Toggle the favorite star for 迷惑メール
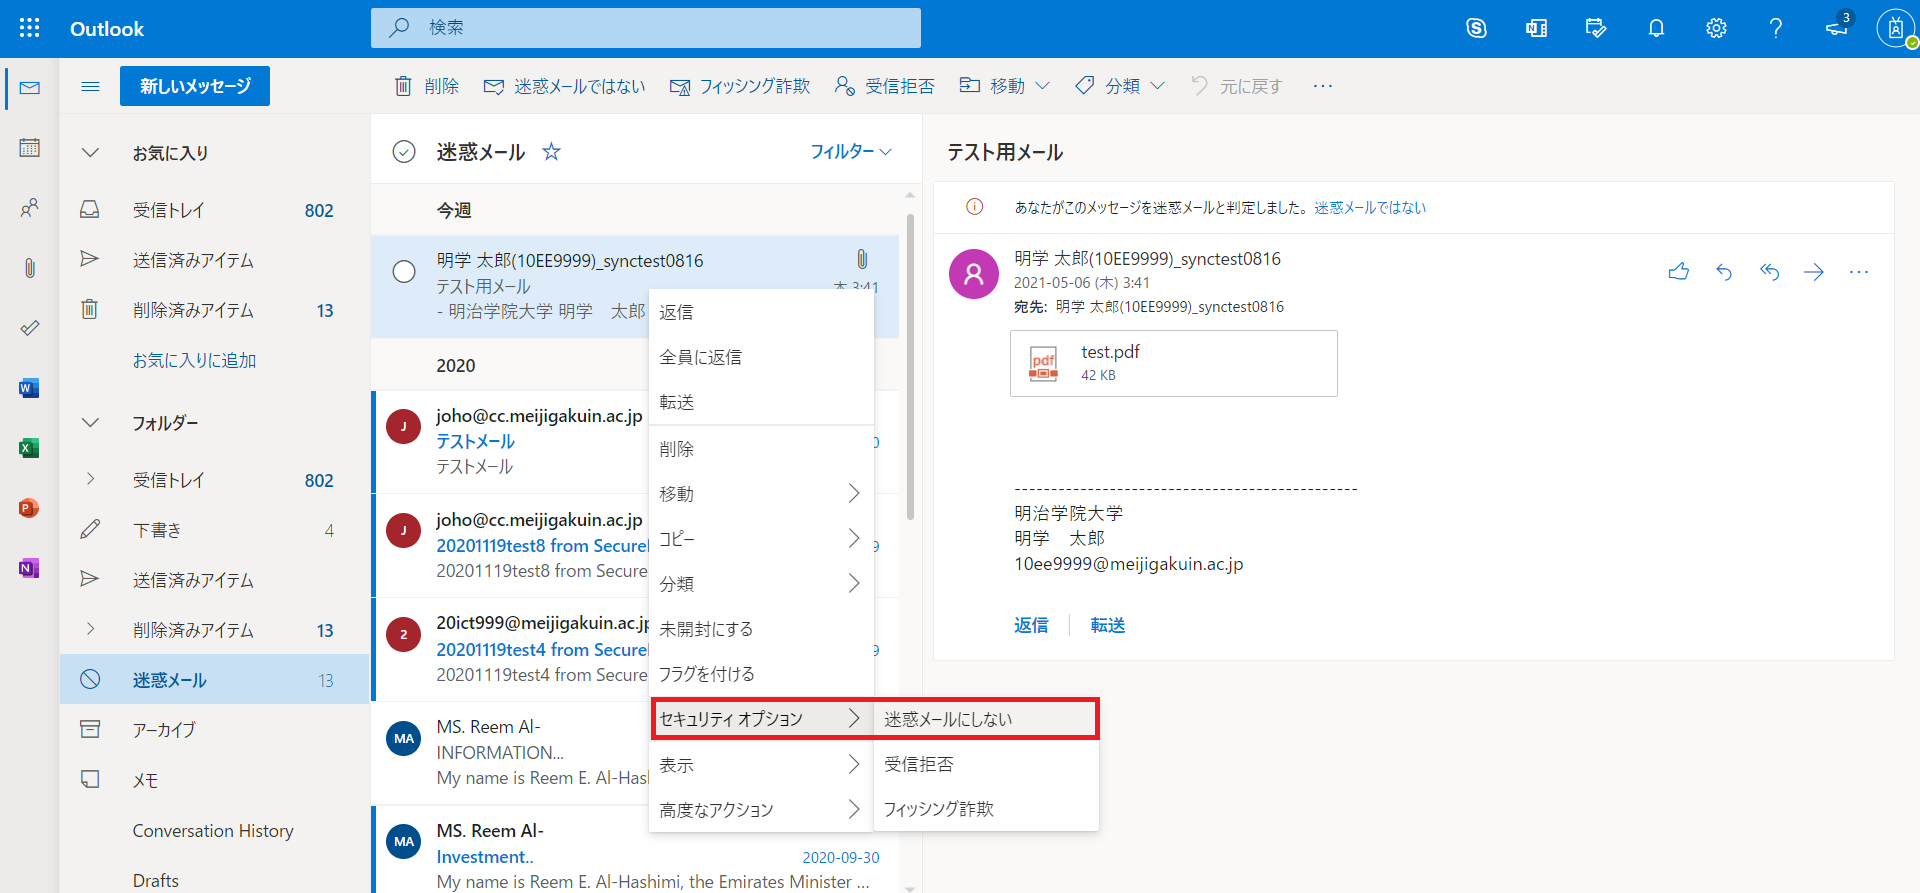Screen dimensions: 1920x893 click(551, 152)
